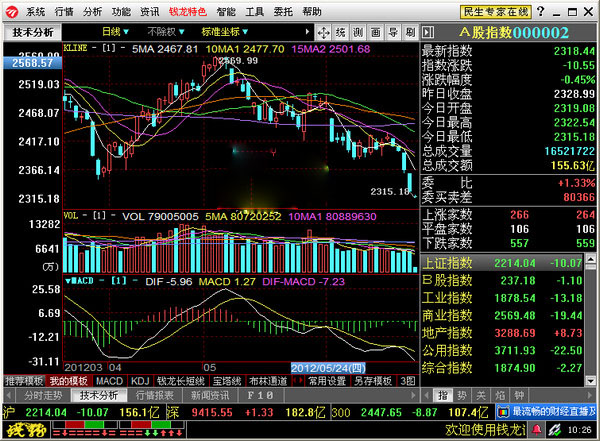Switch to the KDJ indicator tab

coord(140,381)
